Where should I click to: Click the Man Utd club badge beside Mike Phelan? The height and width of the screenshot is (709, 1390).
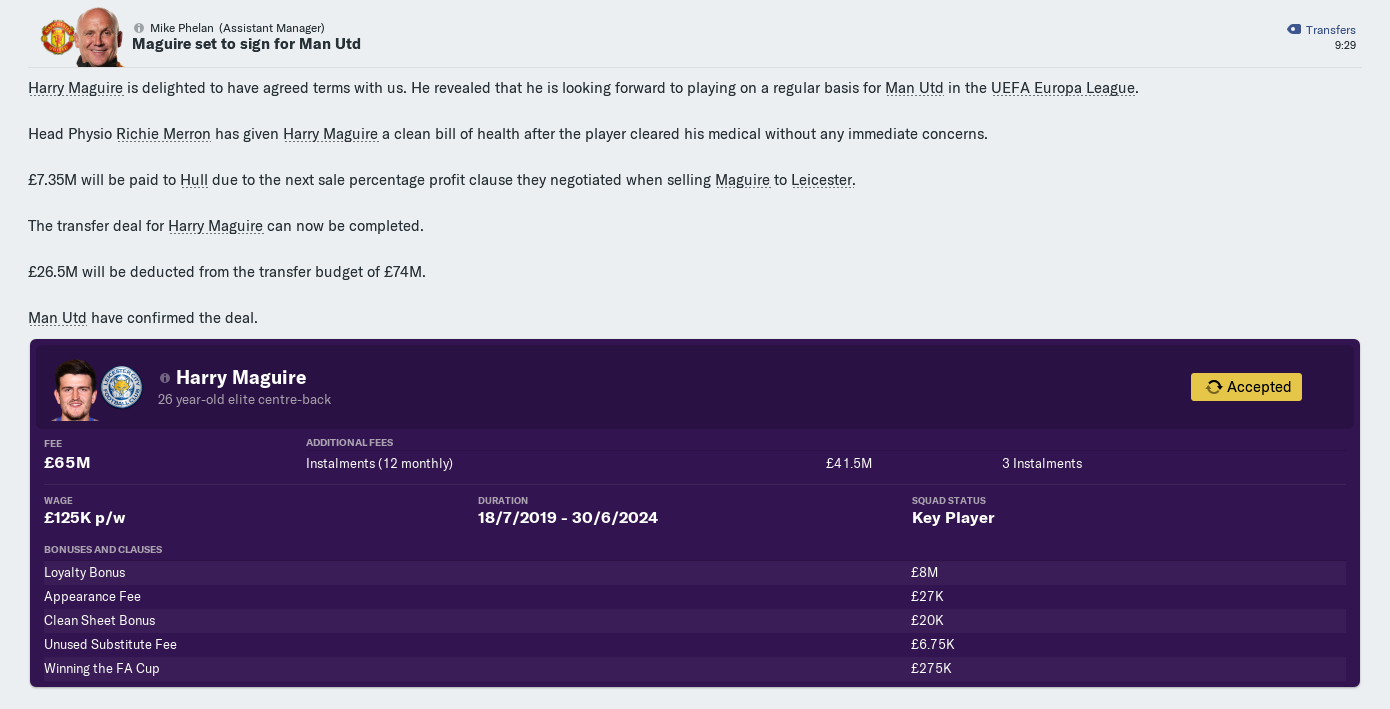pyautogui.click(x=57, y=37)
